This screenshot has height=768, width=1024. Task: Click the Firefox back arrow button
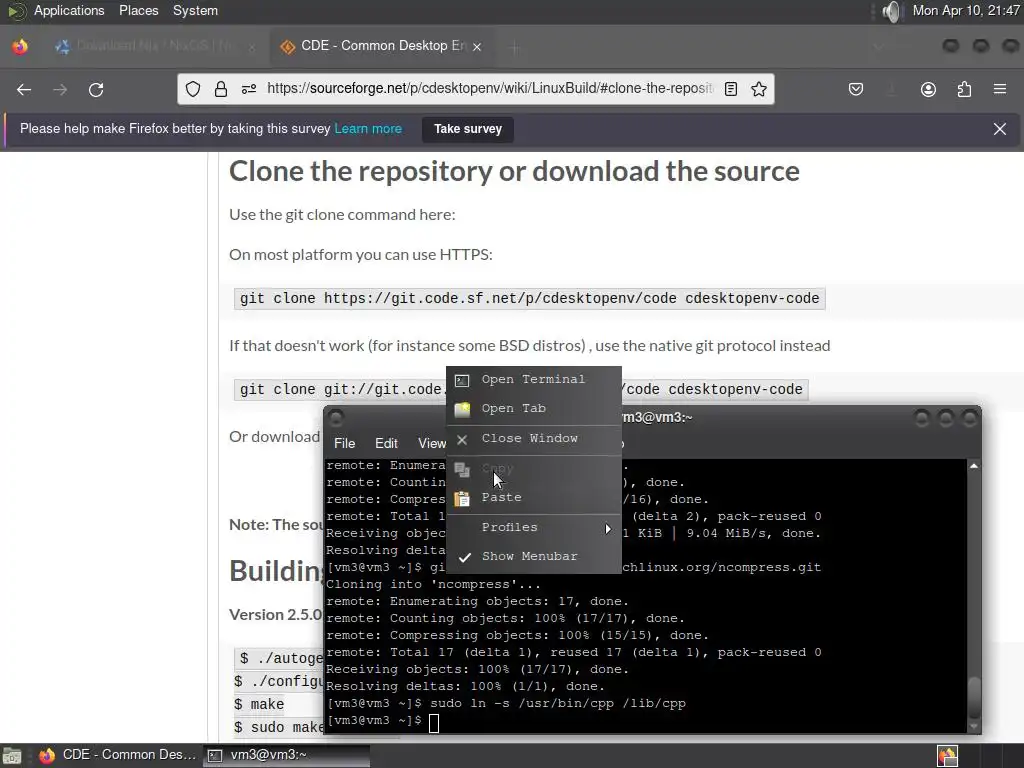(24, 89)
